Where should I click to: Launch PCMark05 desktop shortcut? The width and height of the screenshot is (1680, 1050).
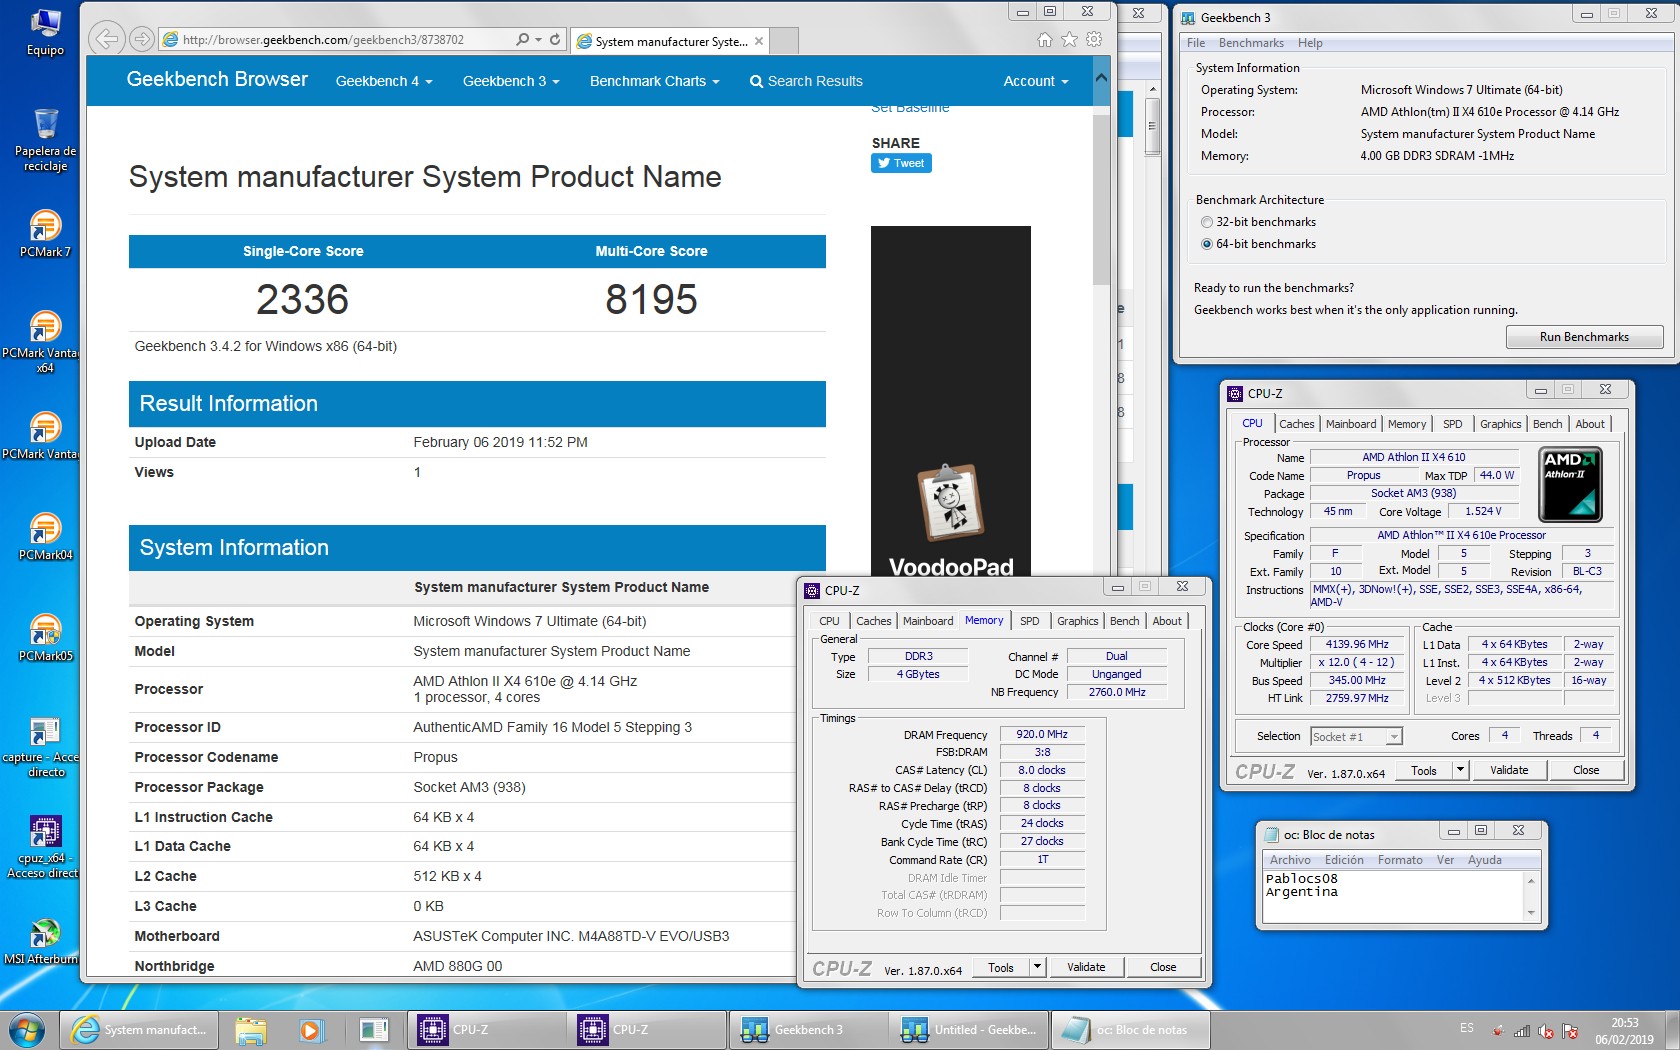coord(45,638)
